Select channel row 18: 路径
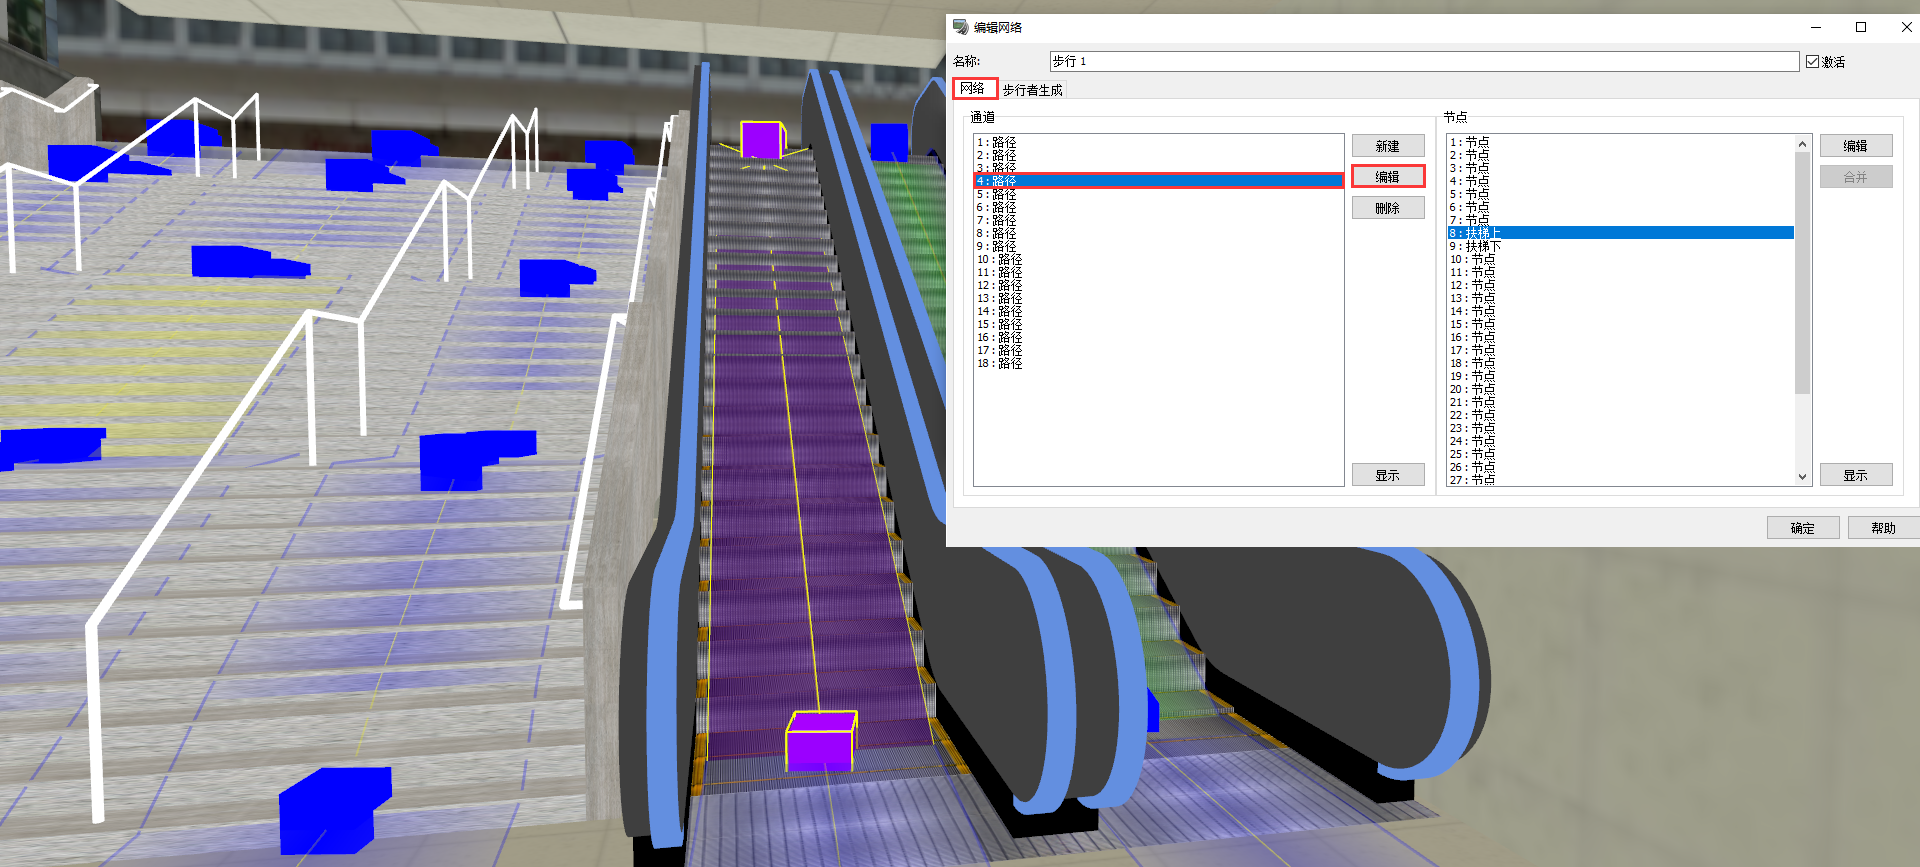This screenshot has height=867, width=1920. coord(1158,363)
